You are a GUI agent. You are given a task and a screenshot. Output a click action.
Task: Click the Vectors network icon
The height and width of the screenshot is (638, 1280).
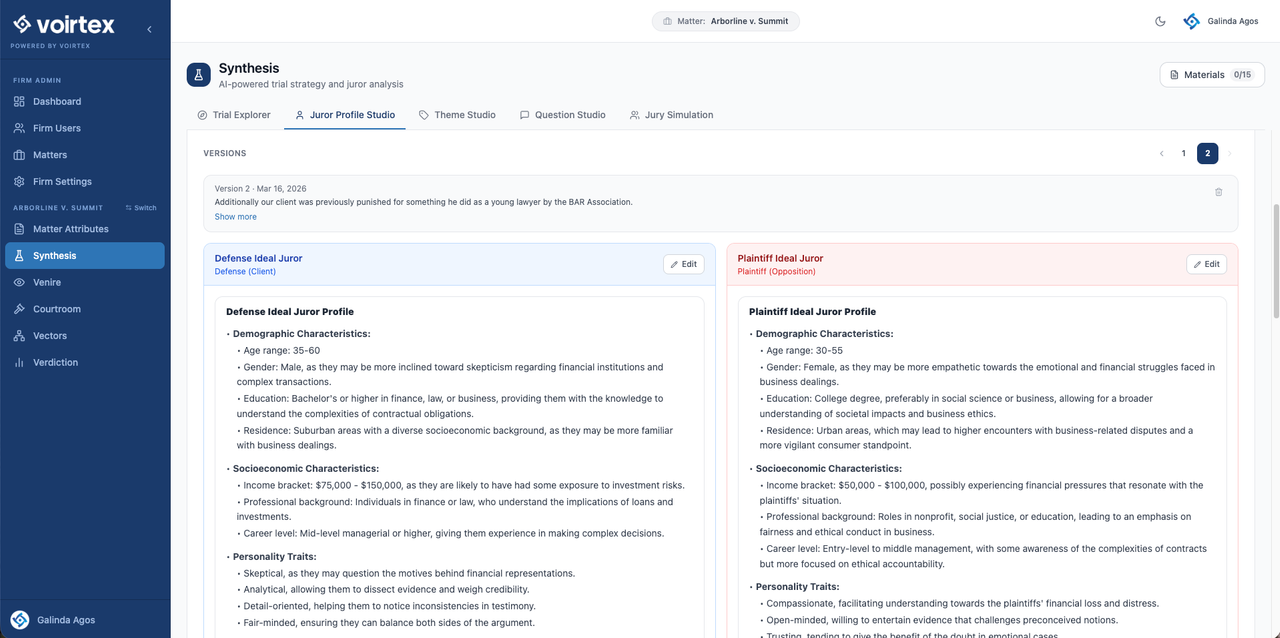tap(19, 336)
